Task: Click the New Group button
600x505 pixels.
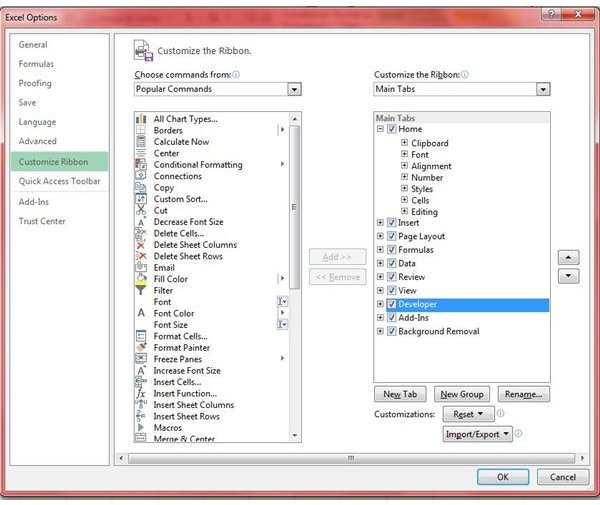Action: click(x=462, y=394)
